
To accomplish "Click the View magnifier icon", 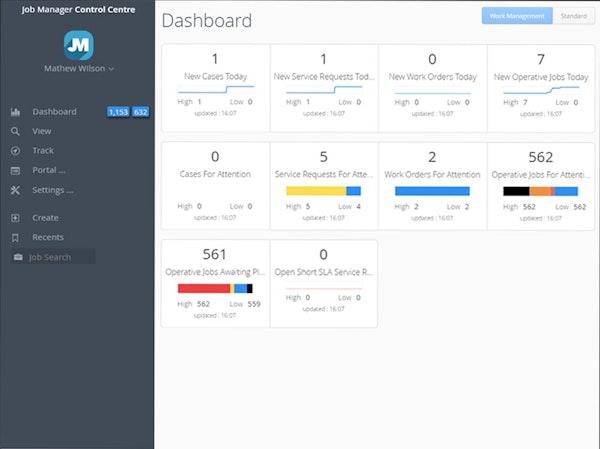I will [x=15, y=131].
